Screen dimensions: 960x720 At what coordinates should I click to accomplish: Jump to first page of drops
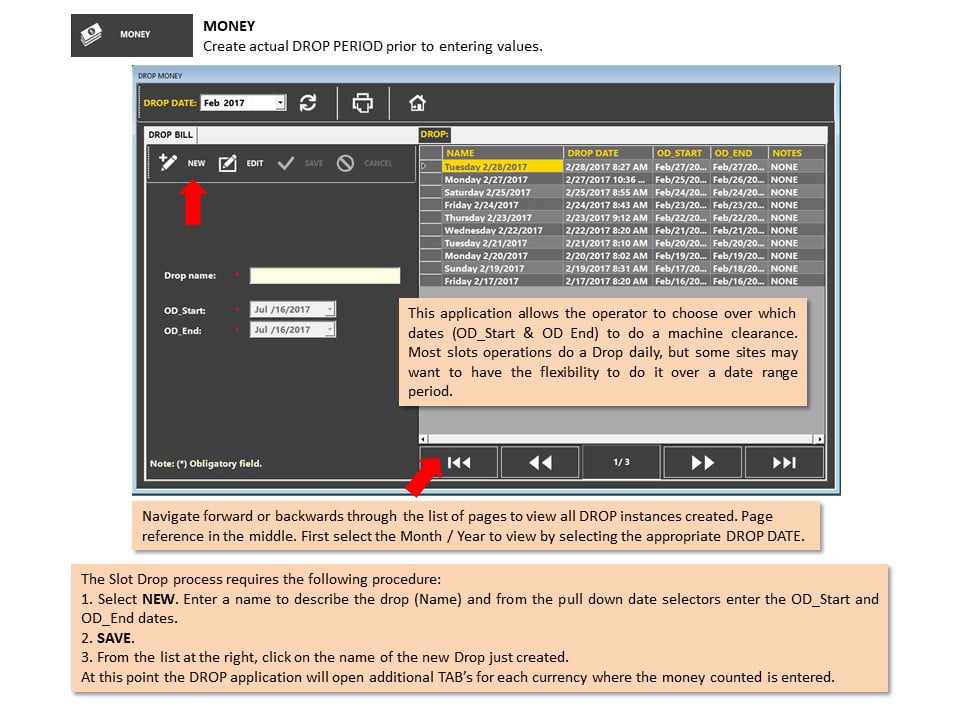(459, 462)
